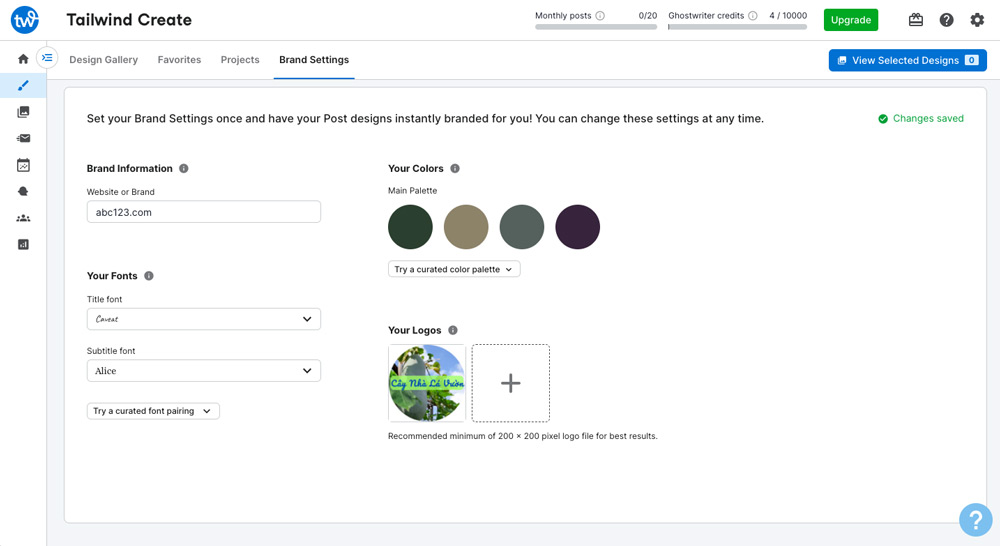Screen dimensions: 1000x546
Task: Open the Subtitle font Alice dropdown
Action: click(203, 371)
